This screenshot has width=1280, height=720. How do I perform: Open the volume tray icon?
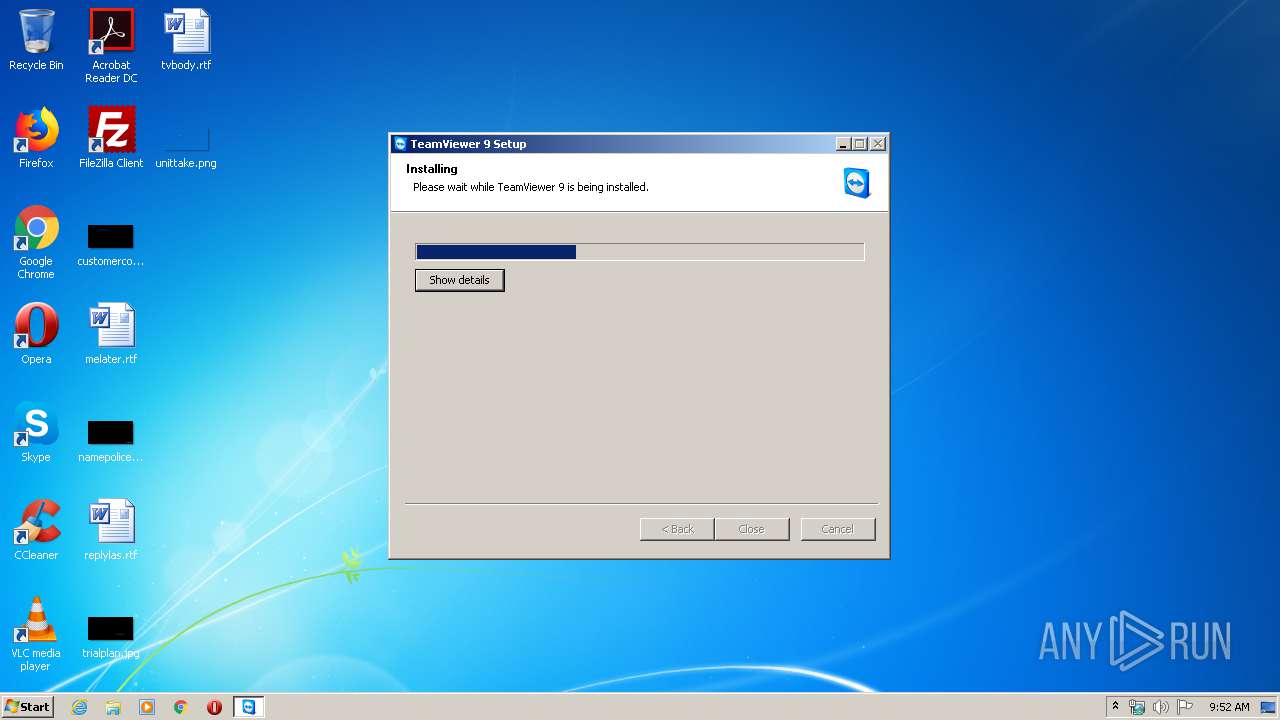(1161, 707)
